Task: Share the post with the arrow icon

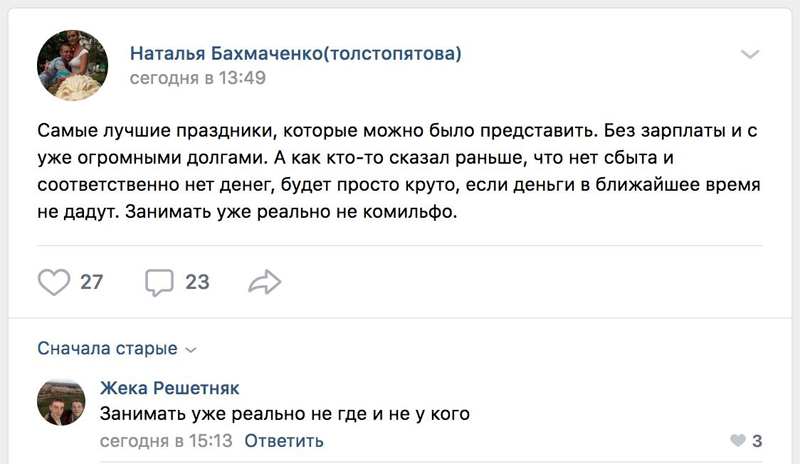Action: coord(264,282)
